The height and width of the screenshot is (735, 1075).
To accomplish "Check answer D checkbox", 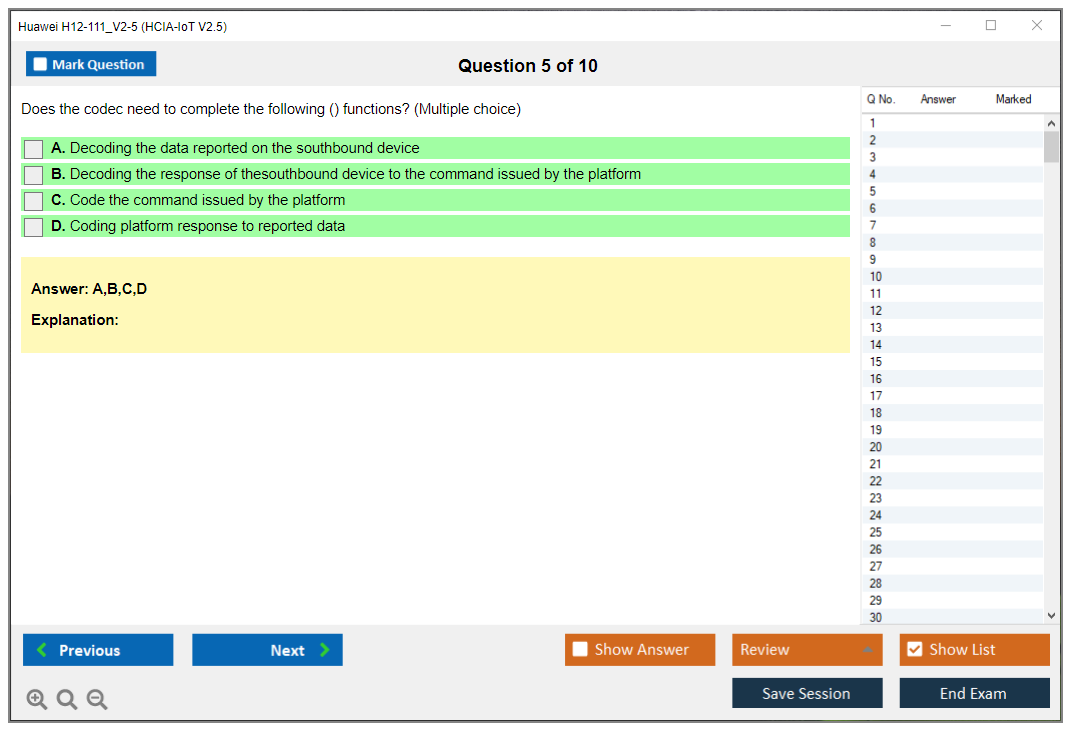I will (34, 227).
